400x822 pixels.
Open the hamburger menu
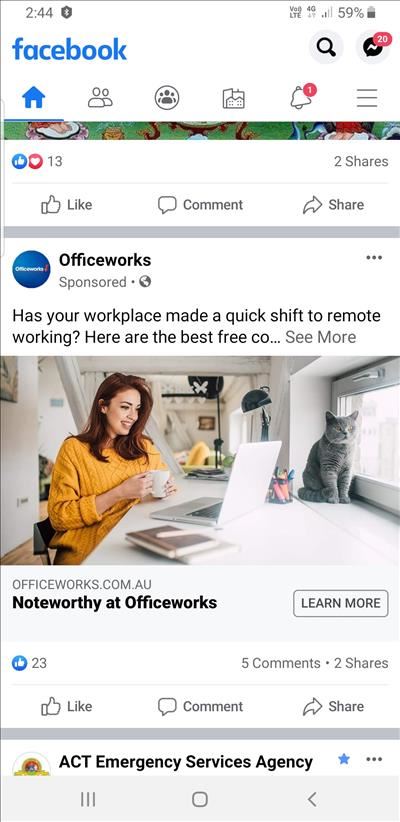tap(367, 98)
